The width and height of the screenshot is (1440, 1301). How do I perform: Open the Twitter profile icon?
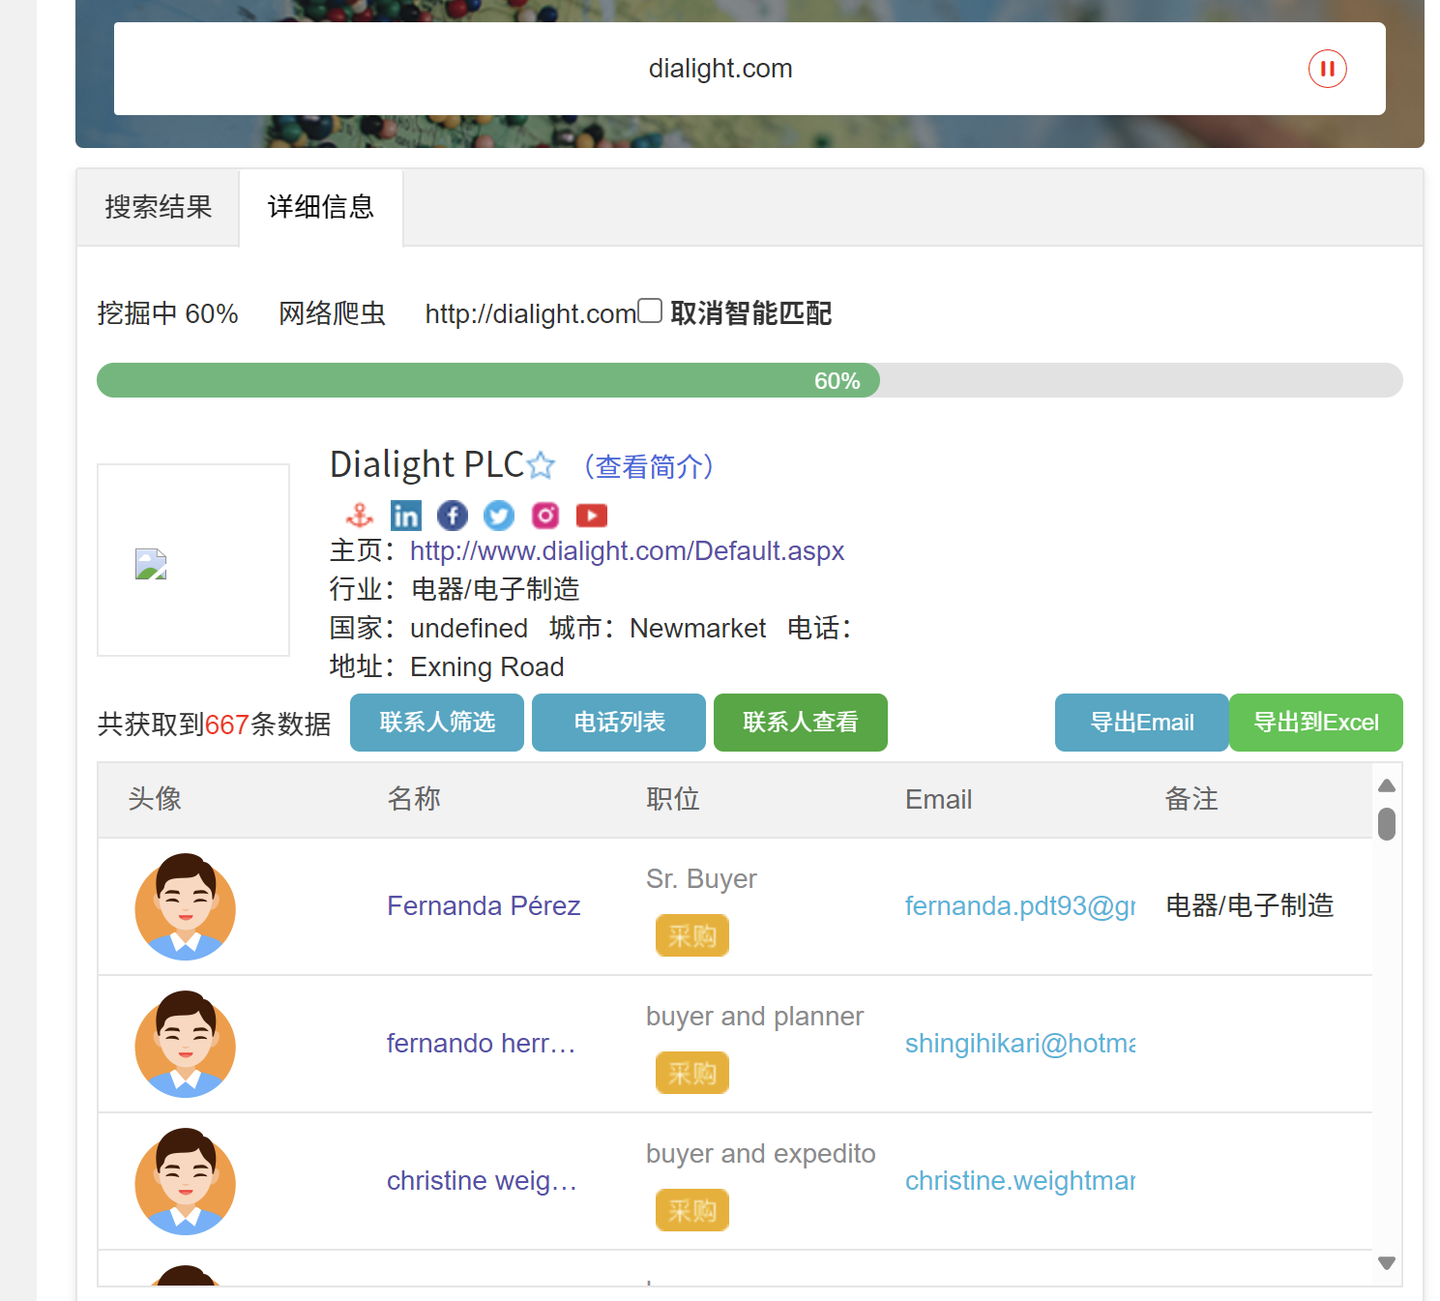pos(499,516)
